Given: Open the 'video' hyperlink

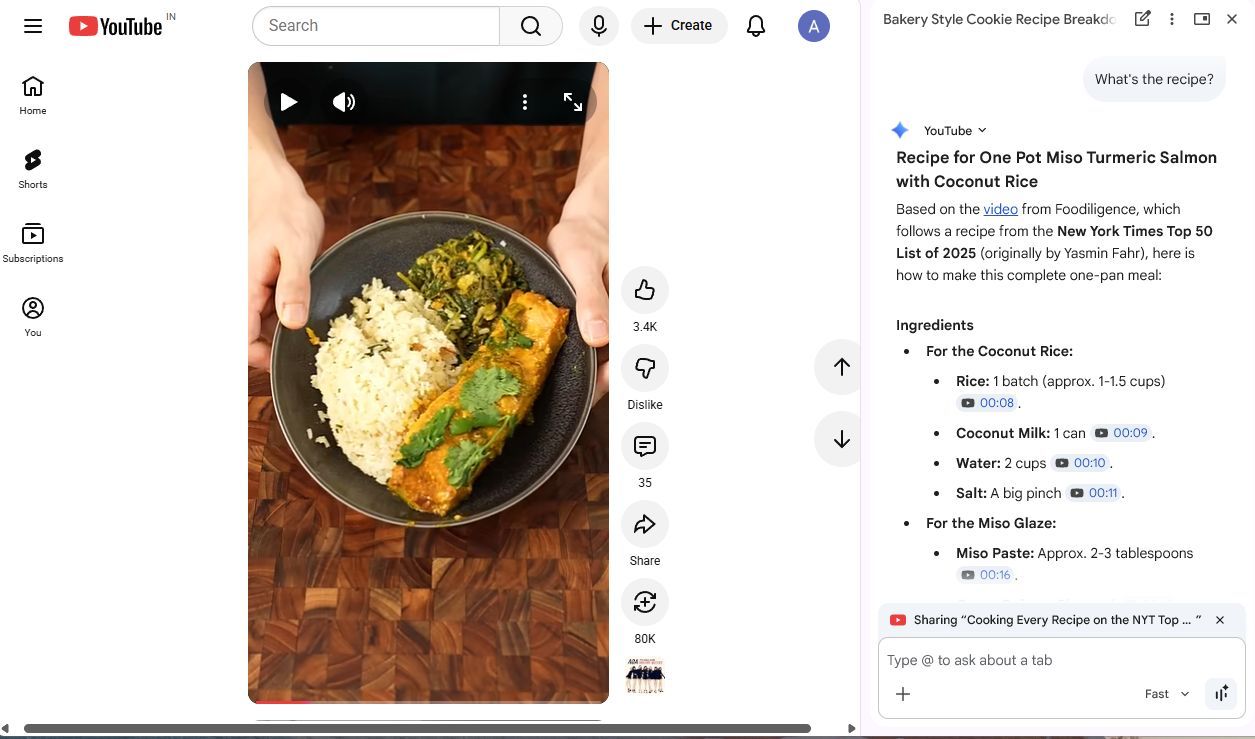Looking at the screenshot, I should coord(1000,209).
